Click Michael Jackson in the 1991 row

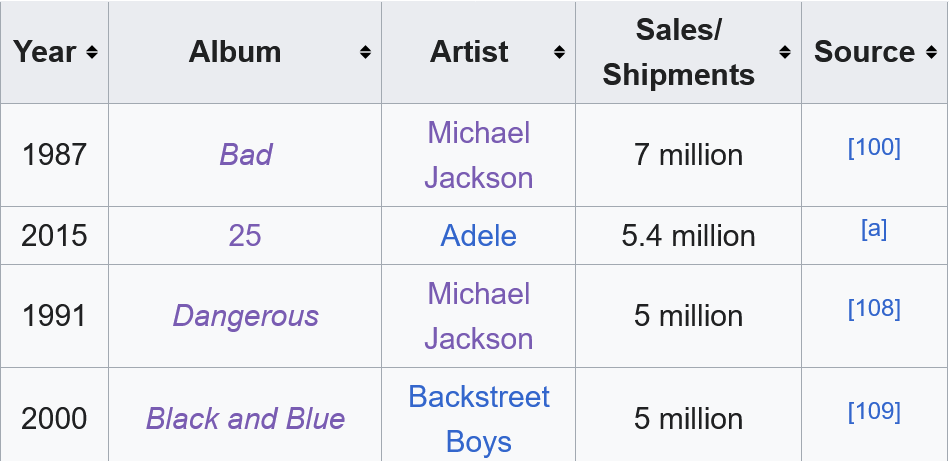[478, 316]
